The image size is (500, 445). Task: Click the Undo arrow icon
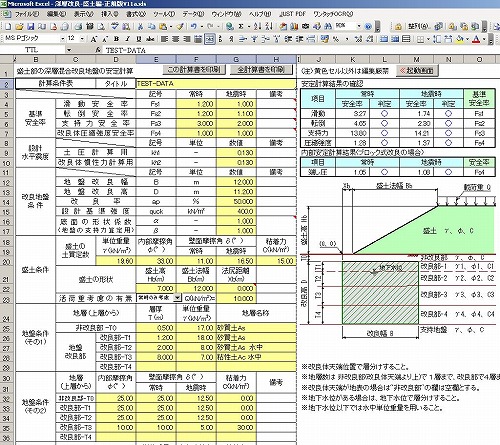pyautogui.click(x=193, y=26)
